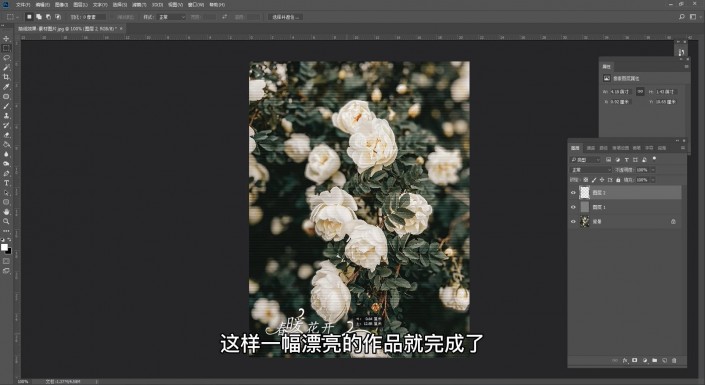Click Add to Selection mode icon
This screenshot has height=385, width=705.
tap(39, 17)
